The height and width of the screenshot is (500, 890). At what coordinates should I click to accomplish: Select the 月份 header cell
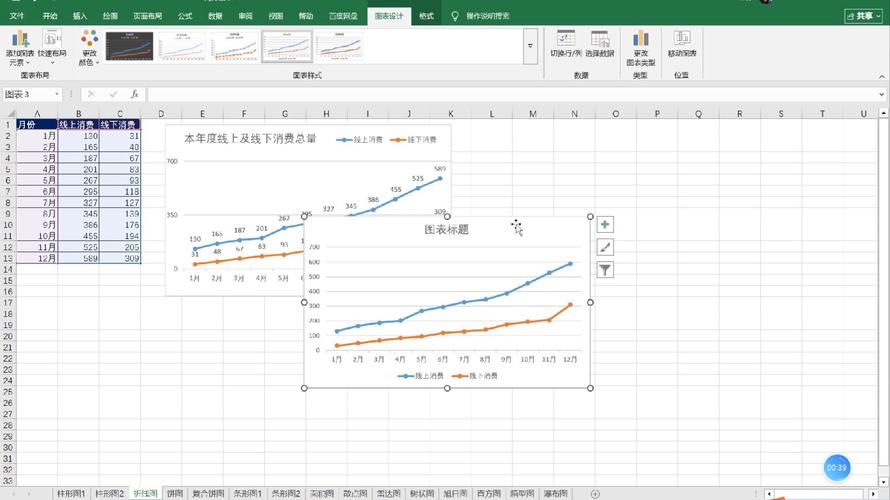tap(37, 124)
